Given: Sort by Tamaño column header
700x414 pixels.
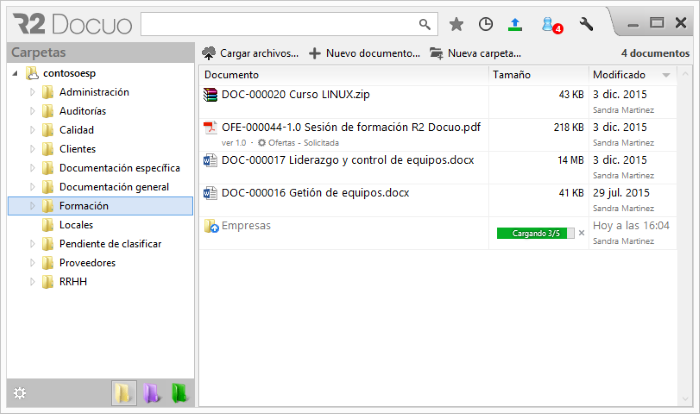Looking at the screenshot, I should [539, 75].
